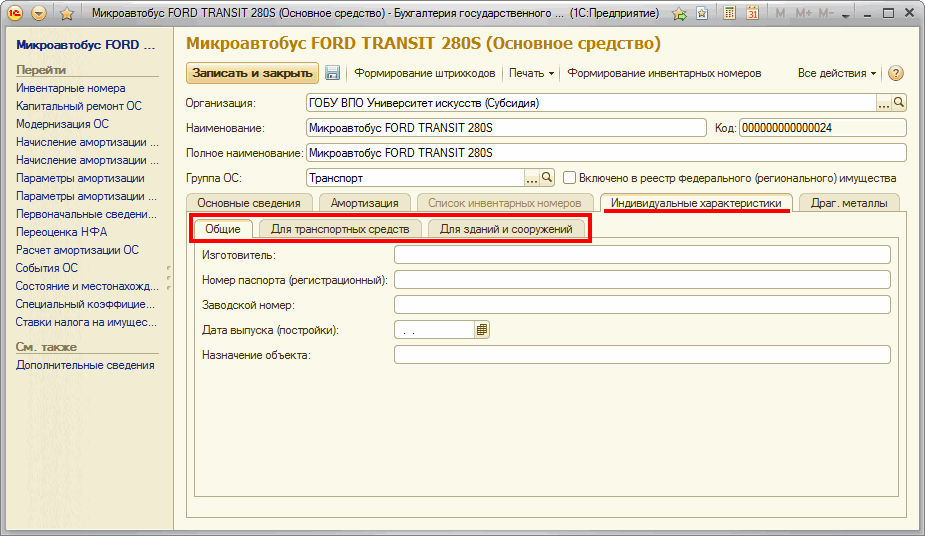The height and width of the screenshot is (536, 925).
Task: Click the M- memory subtract button
Action: (826, 14)
